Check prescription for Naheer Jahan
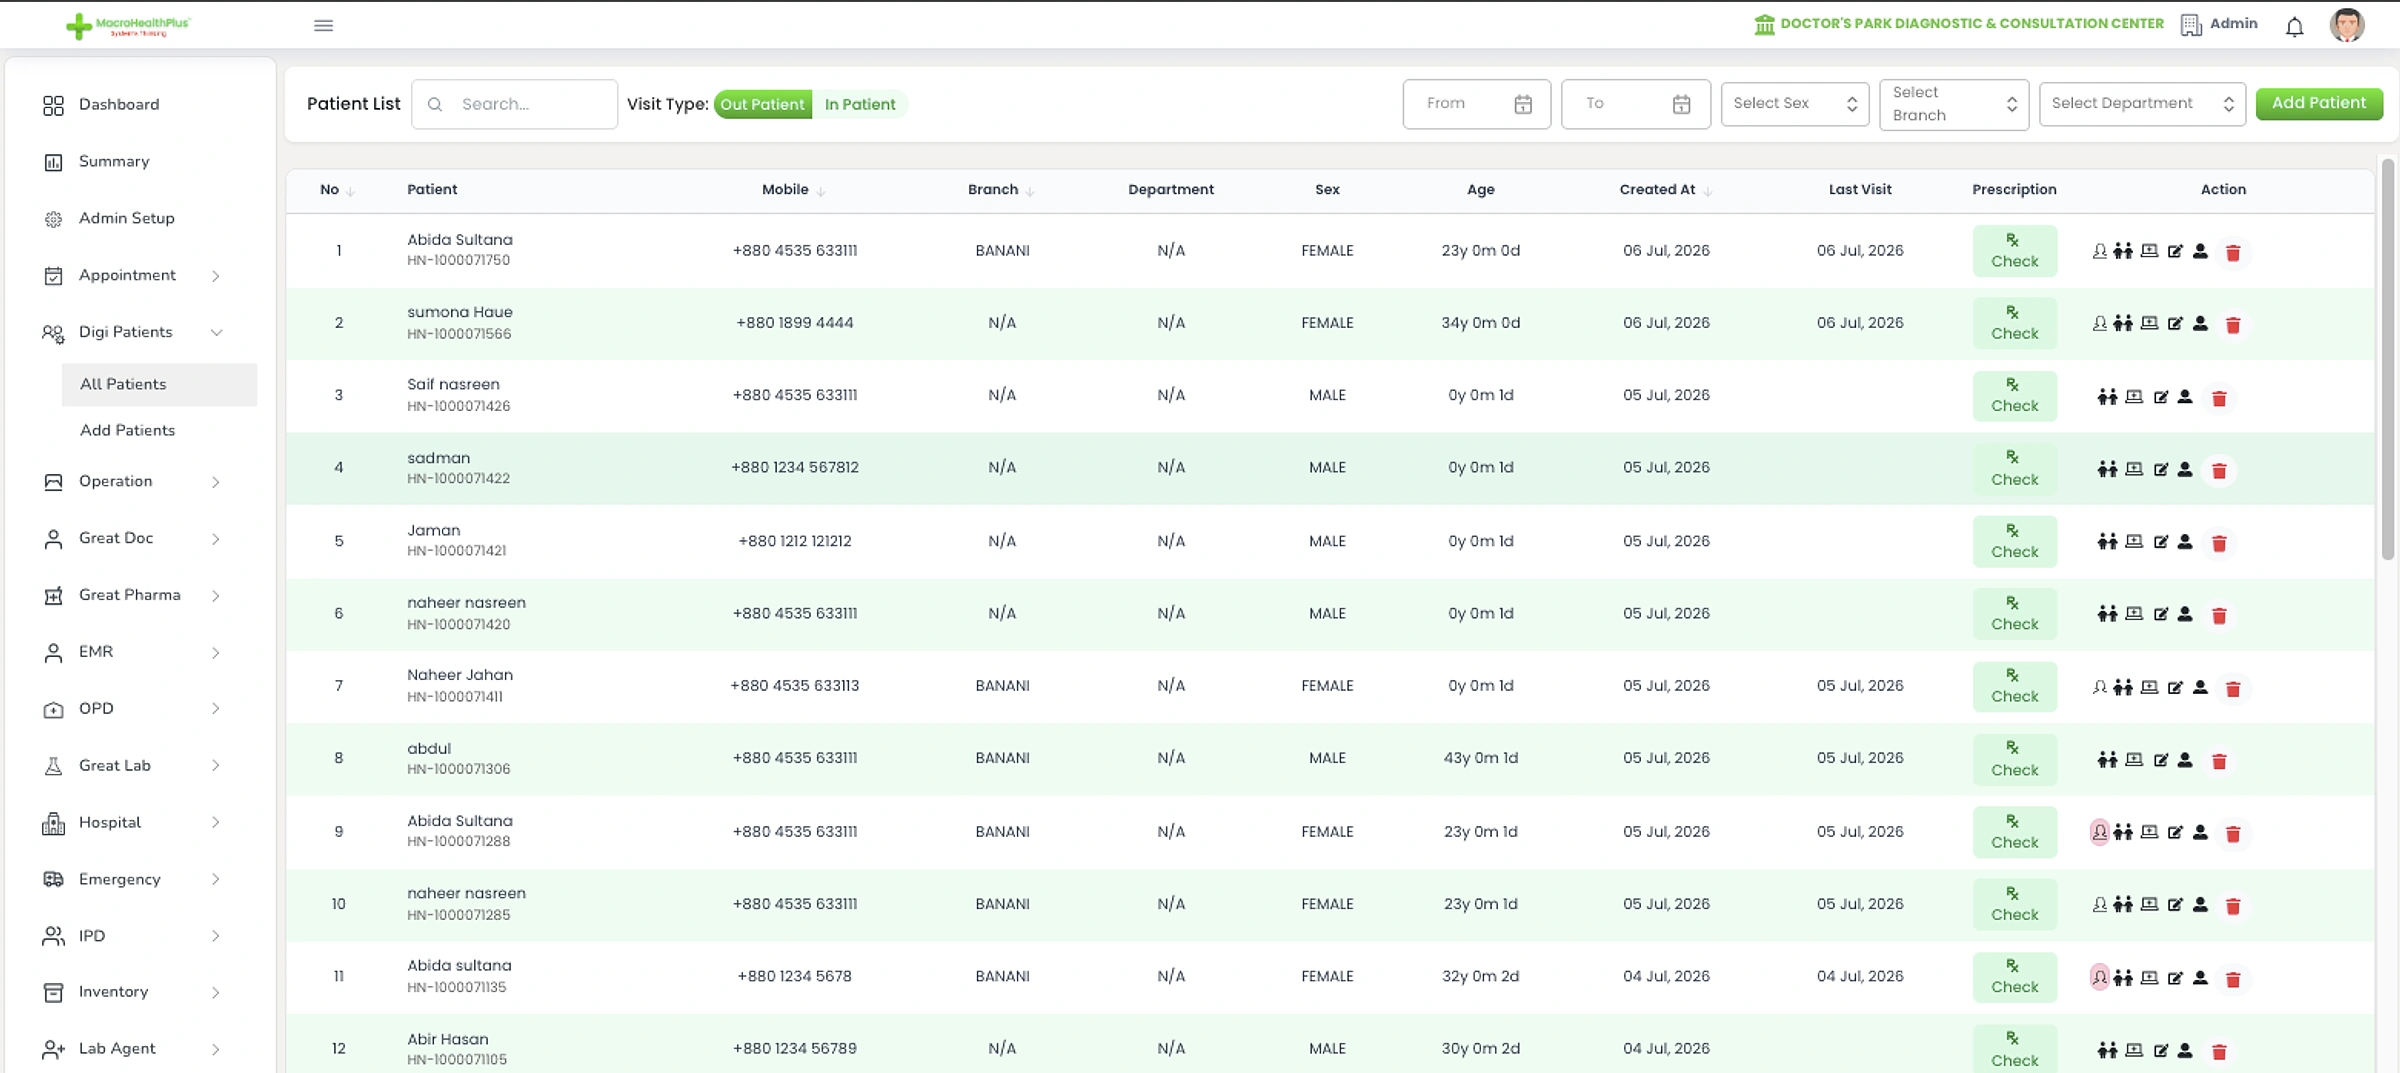This screenshot has width=2400, height=1073. click(x=2014, y=686)
